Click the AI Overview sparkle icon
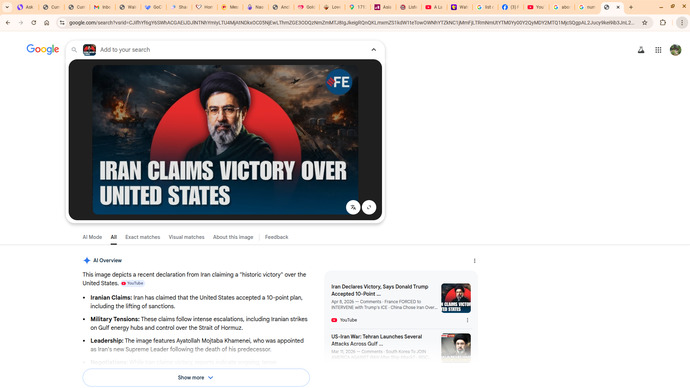 point(87,260)
